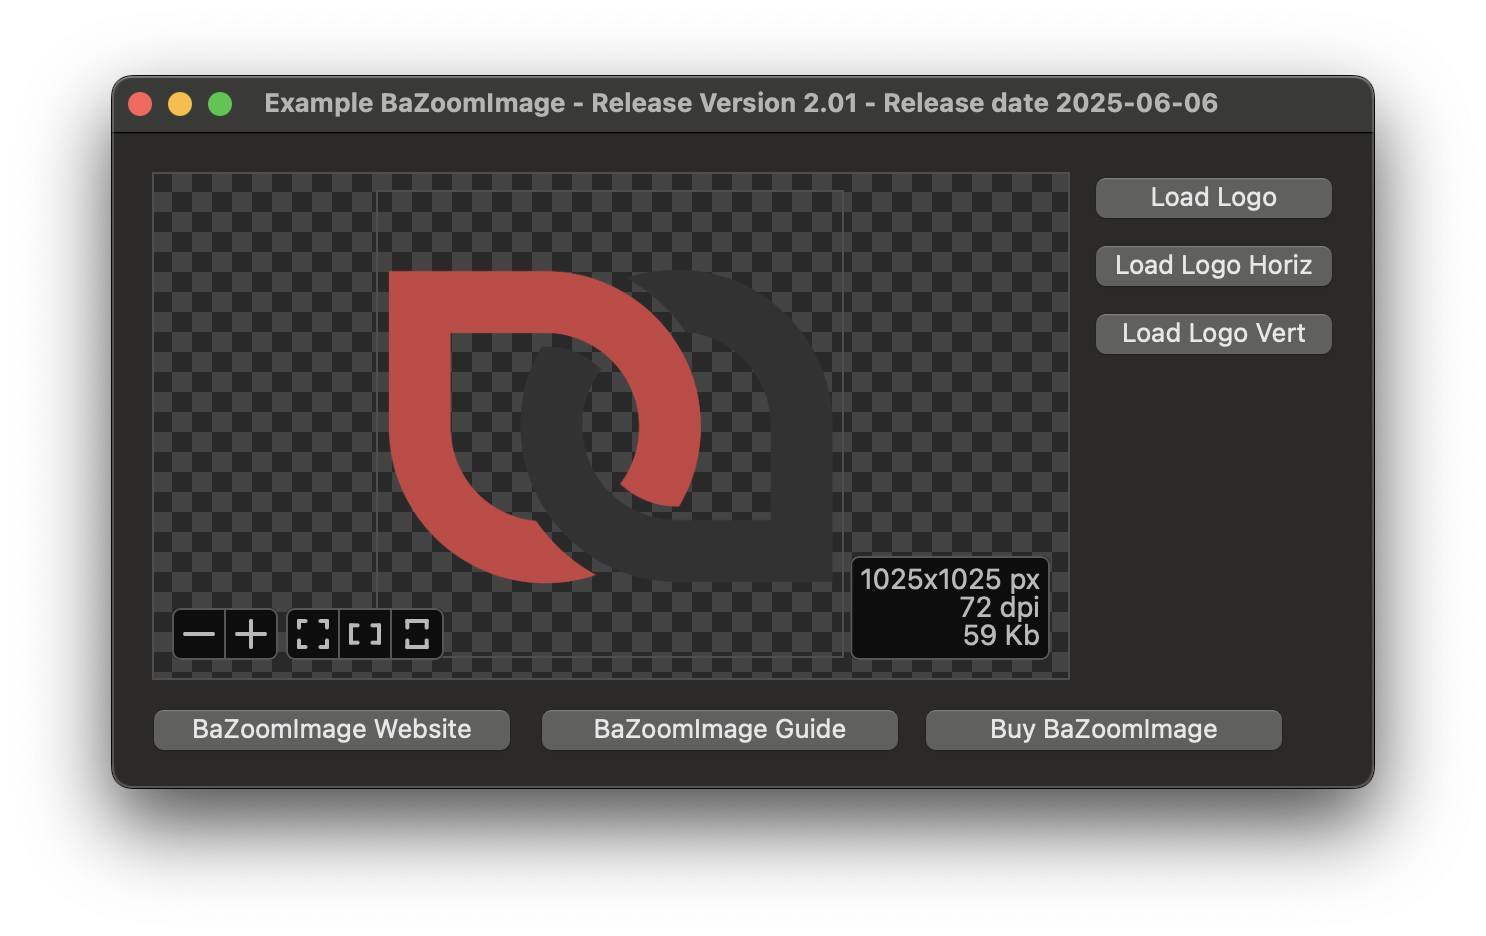Click the Load Logo button

[1213, 198]
